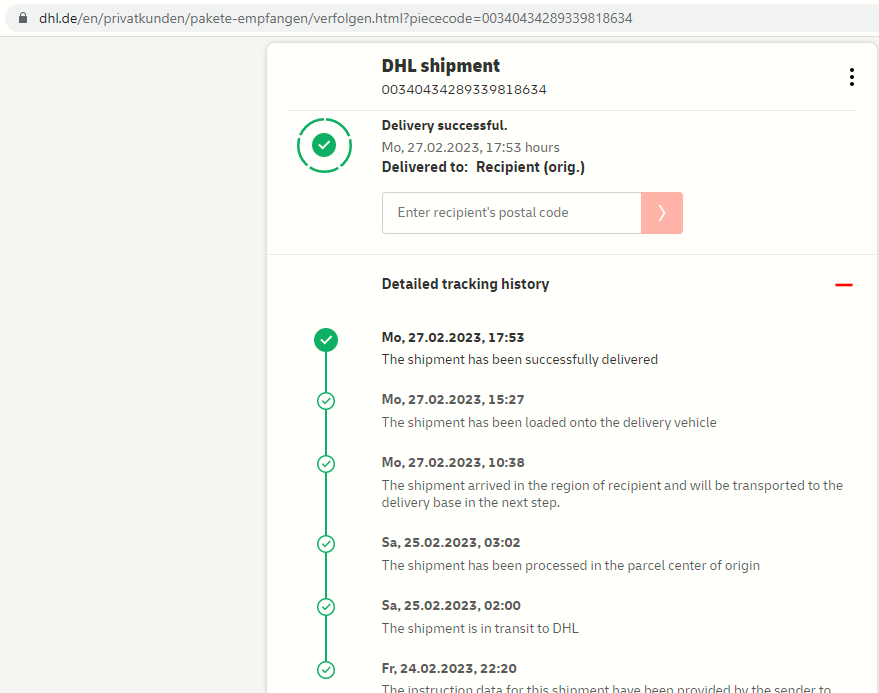Click checkmark for in transit to DHL
This screenshot has width=879, height=693.
pos(325,607)
